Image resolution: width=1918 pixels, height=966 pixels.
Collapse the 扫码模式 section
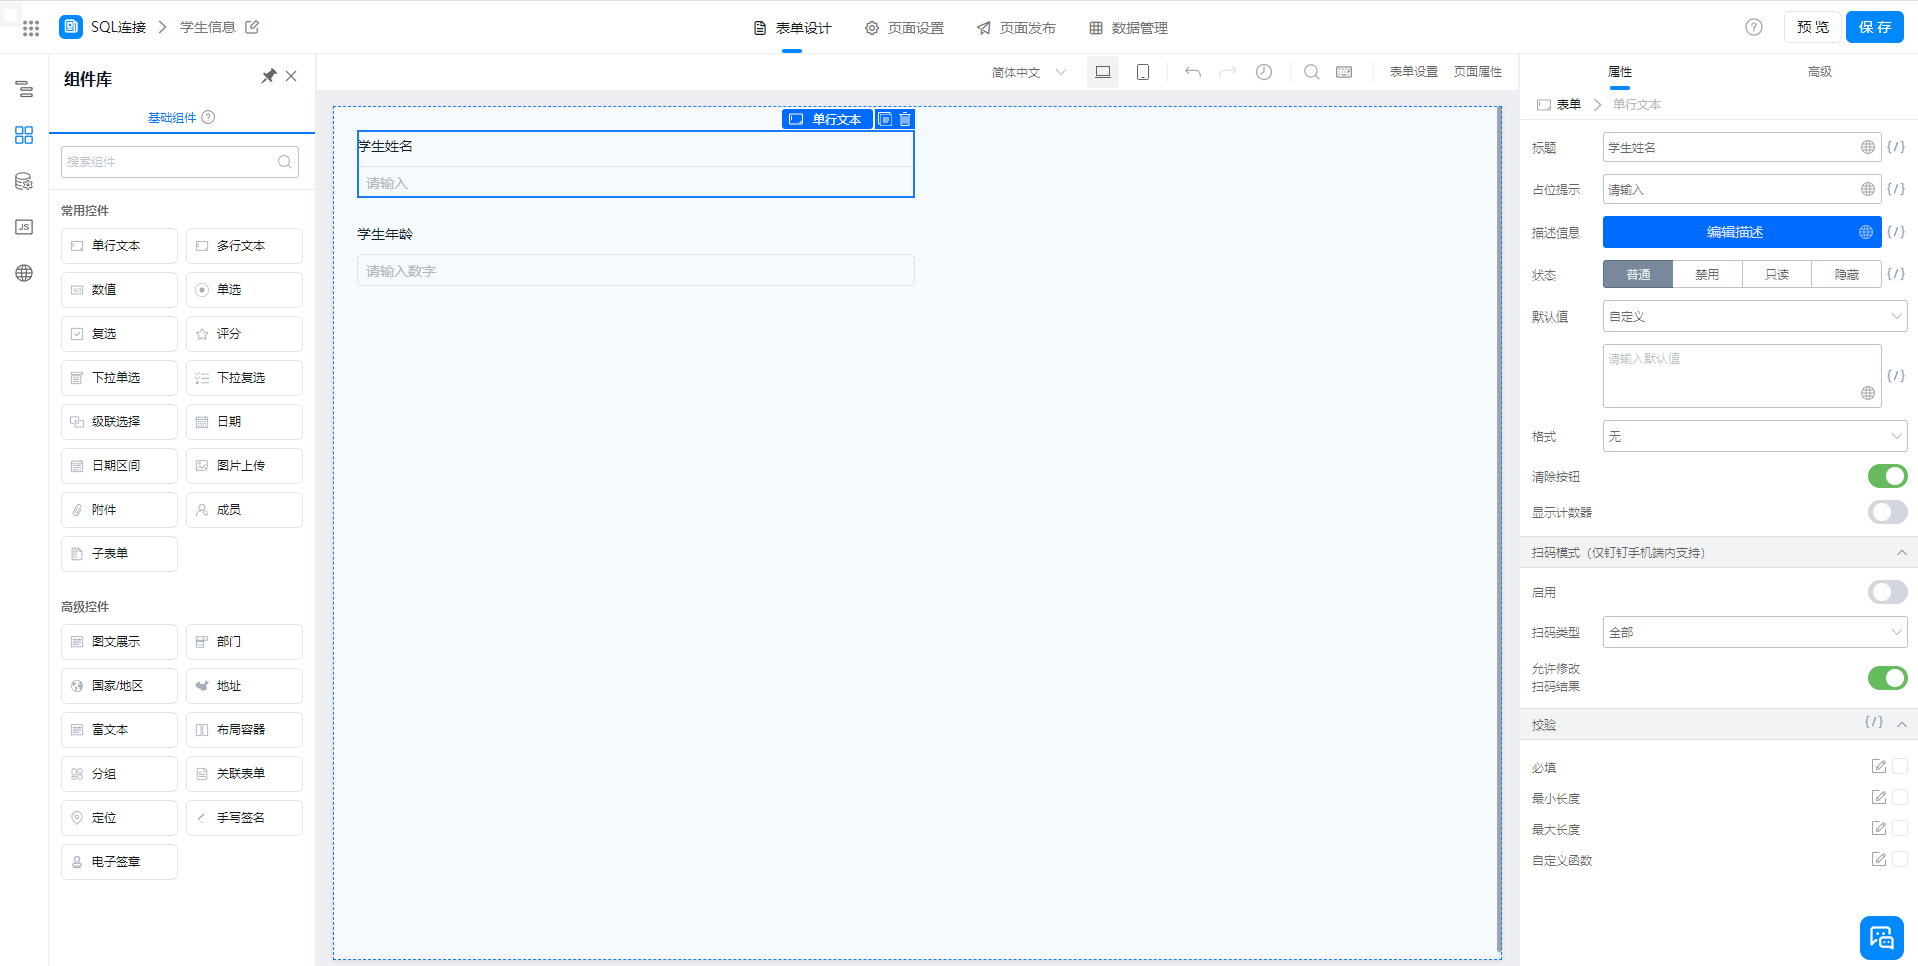click(x=1902, y=553)
